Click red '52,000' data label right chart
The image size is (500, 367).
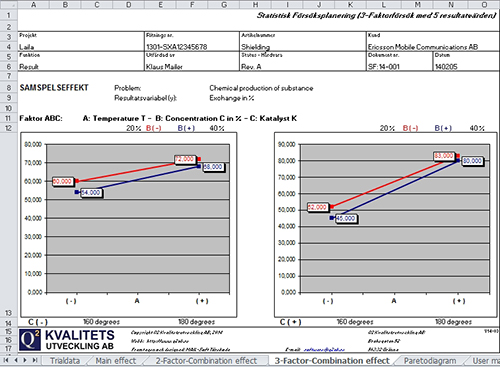pyautogui.click(x=318, y=207)
